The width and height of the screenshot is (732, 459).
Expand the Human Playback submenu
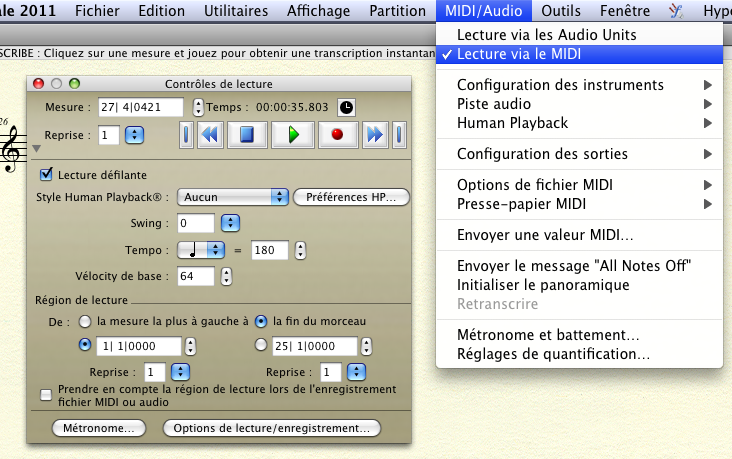click(x=579, y=123)
